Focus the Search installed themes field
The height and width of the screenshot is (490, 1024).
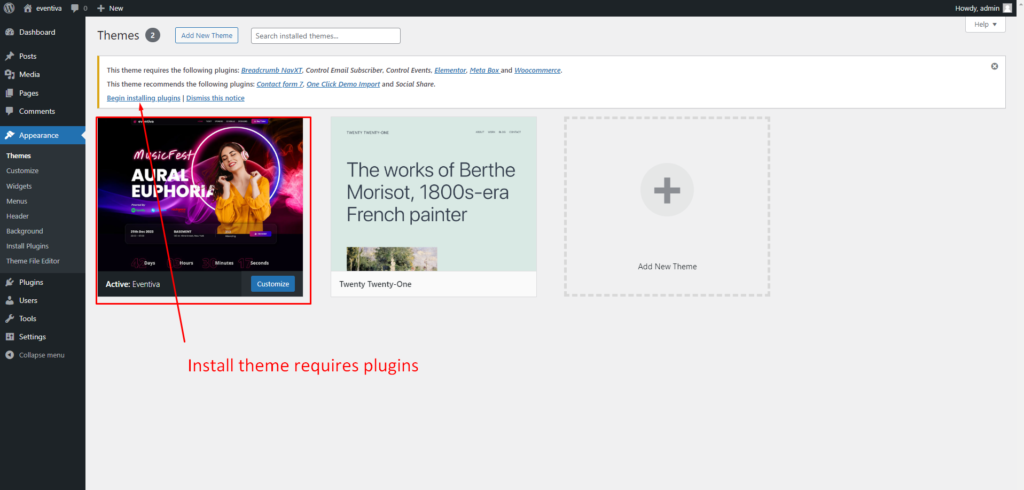[x=326, y=36]
